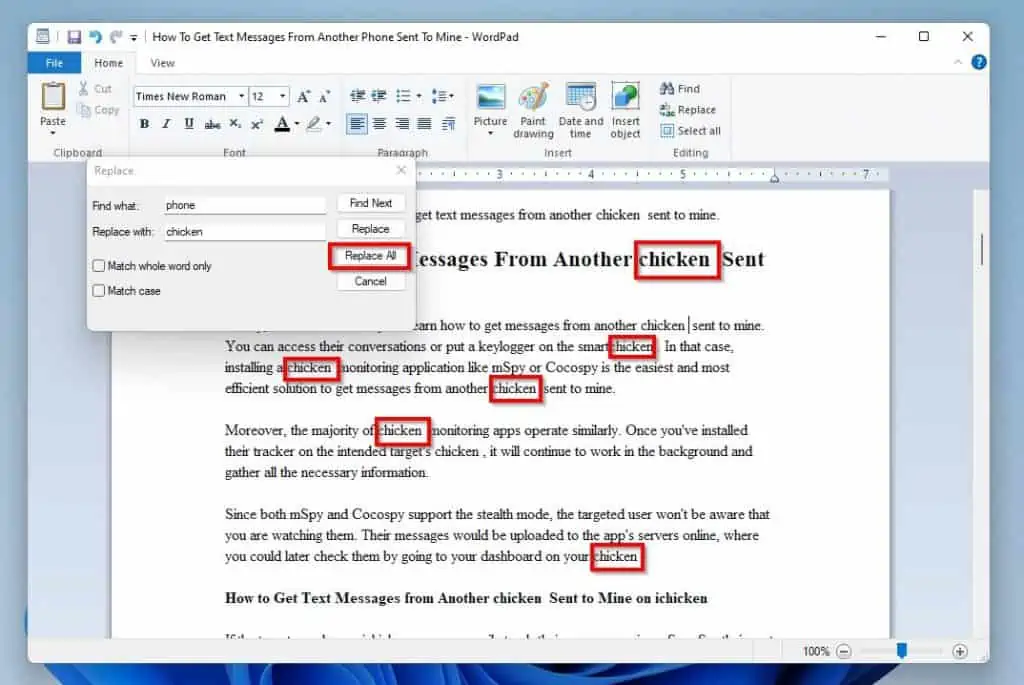The width and height of the screenshot is (1024, 685).
Task: Click the Save icon in title bar
Action: (x=74, y=37)
